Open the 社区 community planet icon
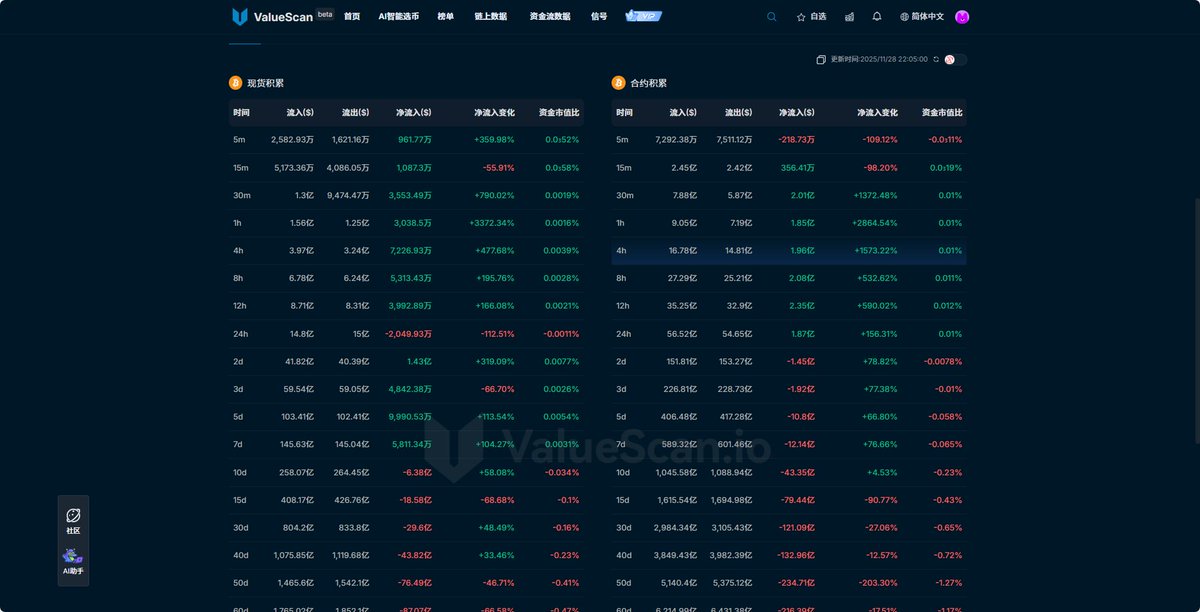 point(73,514)
